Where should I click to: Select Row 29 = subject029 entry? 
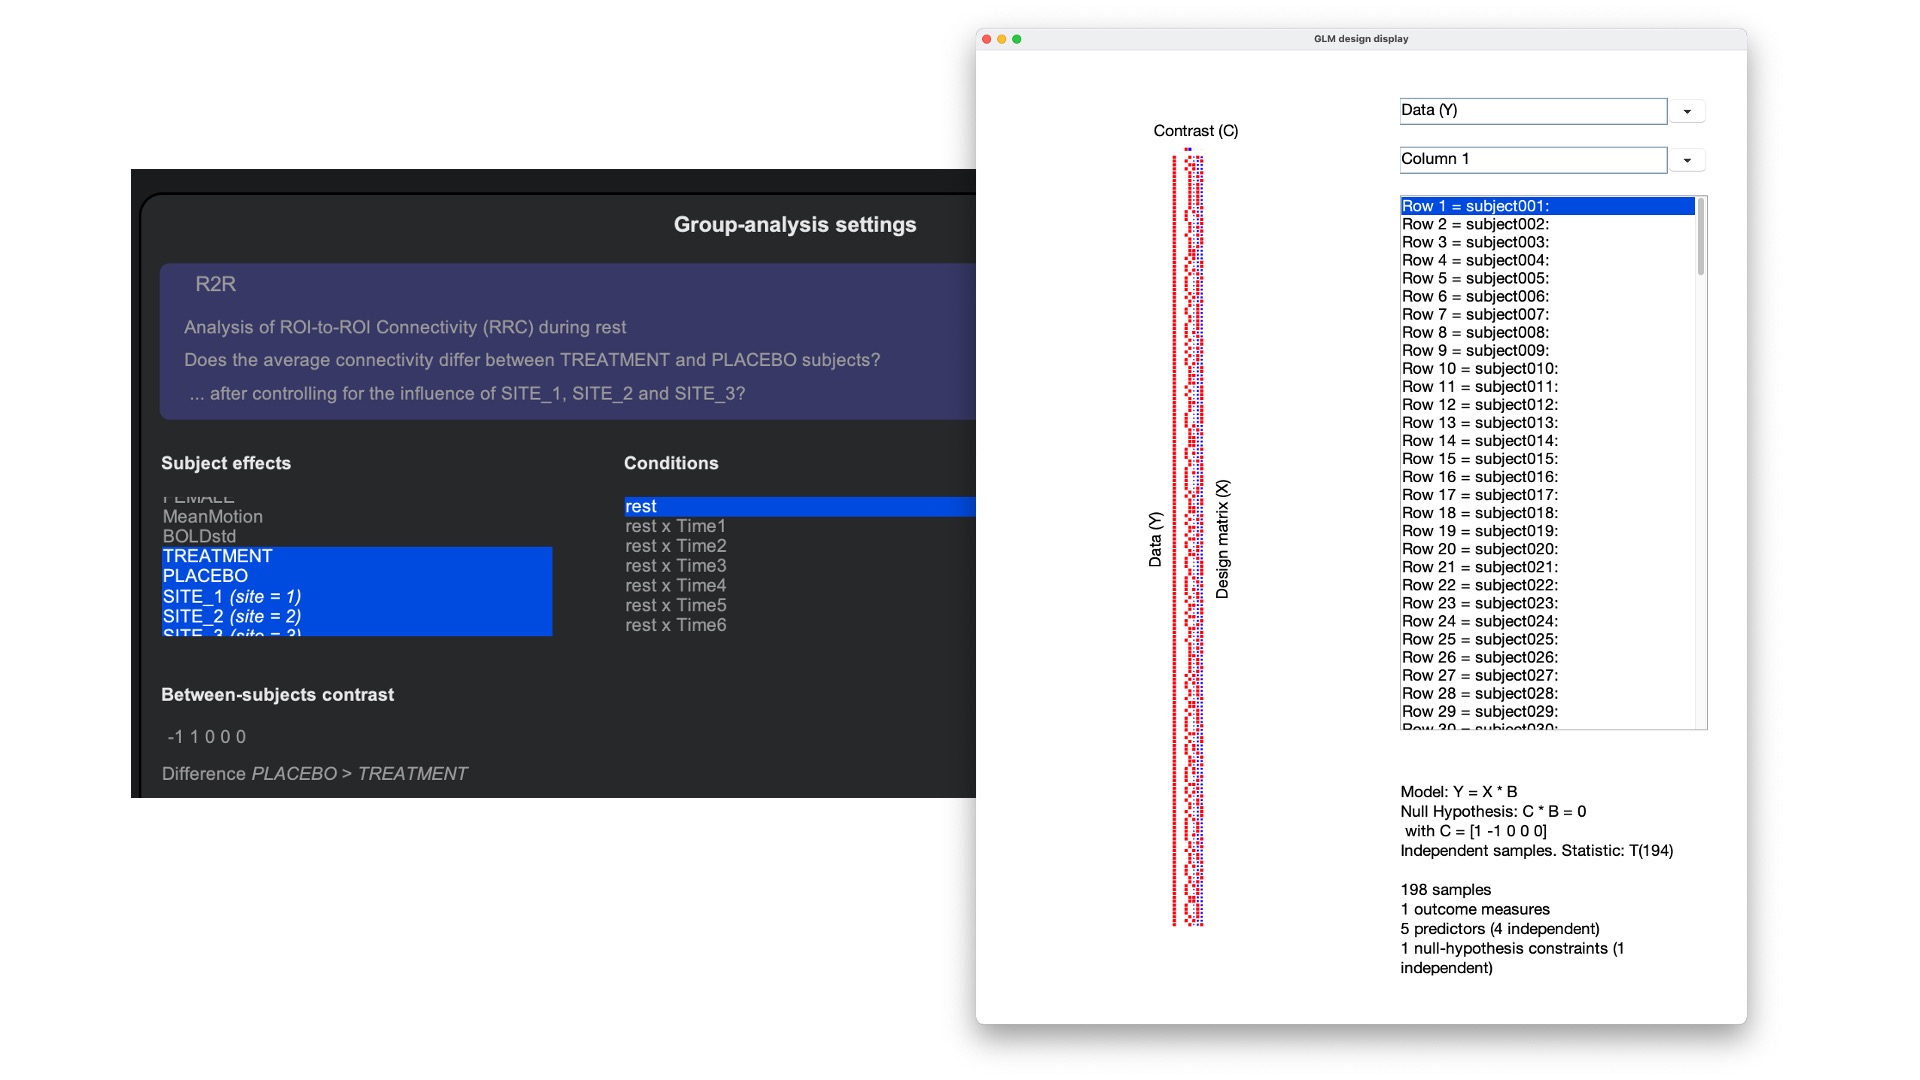coord(1479,712)
